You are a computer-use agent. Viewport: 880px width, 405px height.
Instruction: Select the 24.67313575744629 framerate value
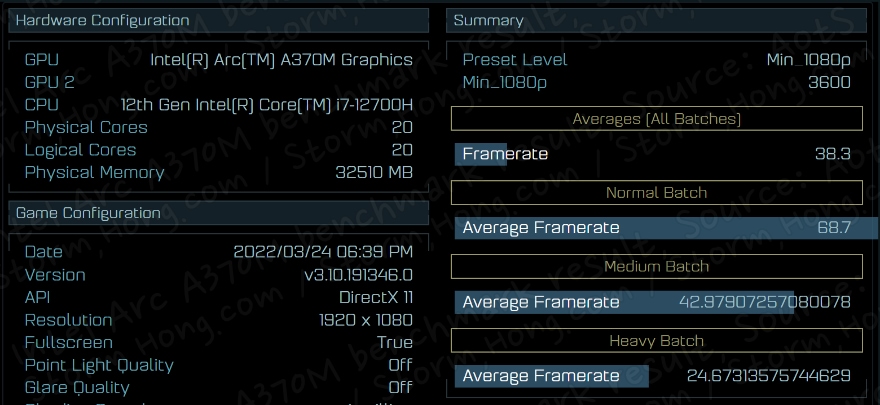pos(769,376)
